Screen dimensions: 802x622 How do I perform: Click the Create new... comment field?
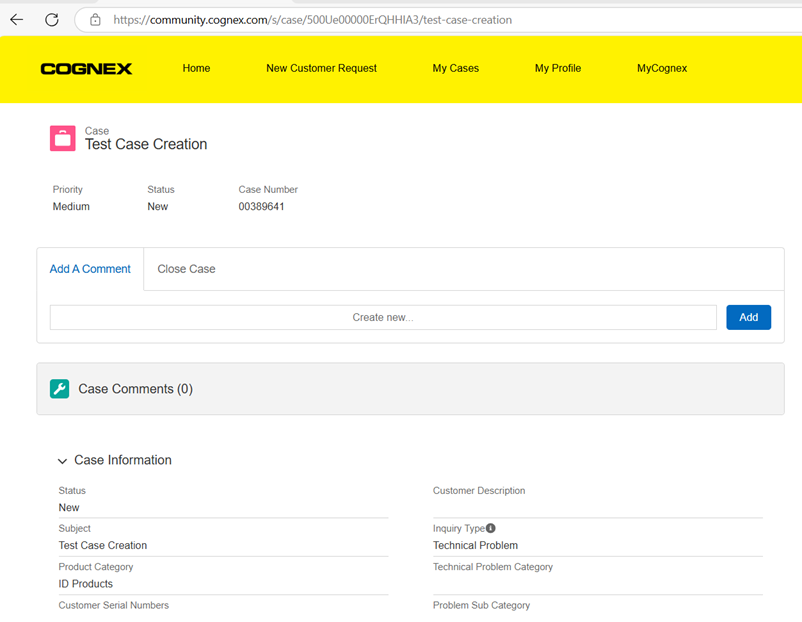coord(383,317)
